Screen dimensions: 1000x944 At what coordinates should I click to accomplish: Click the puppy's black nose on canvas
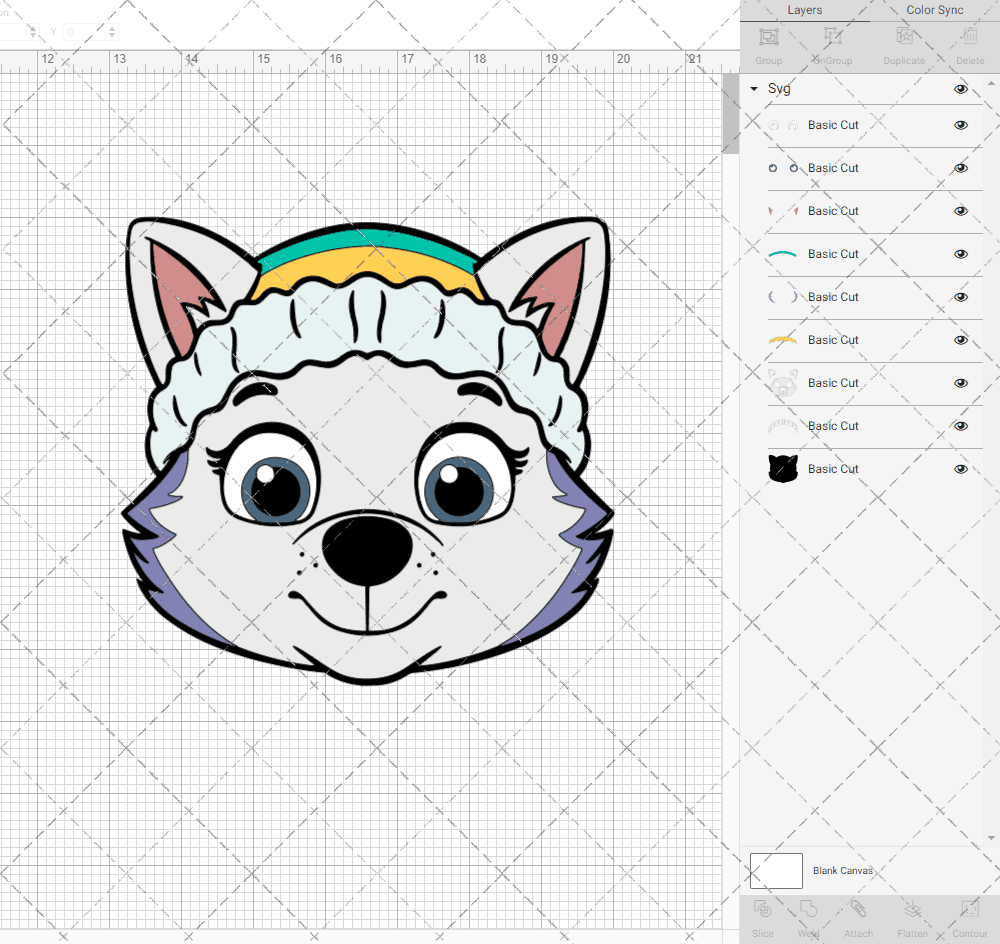pos(367,550)
